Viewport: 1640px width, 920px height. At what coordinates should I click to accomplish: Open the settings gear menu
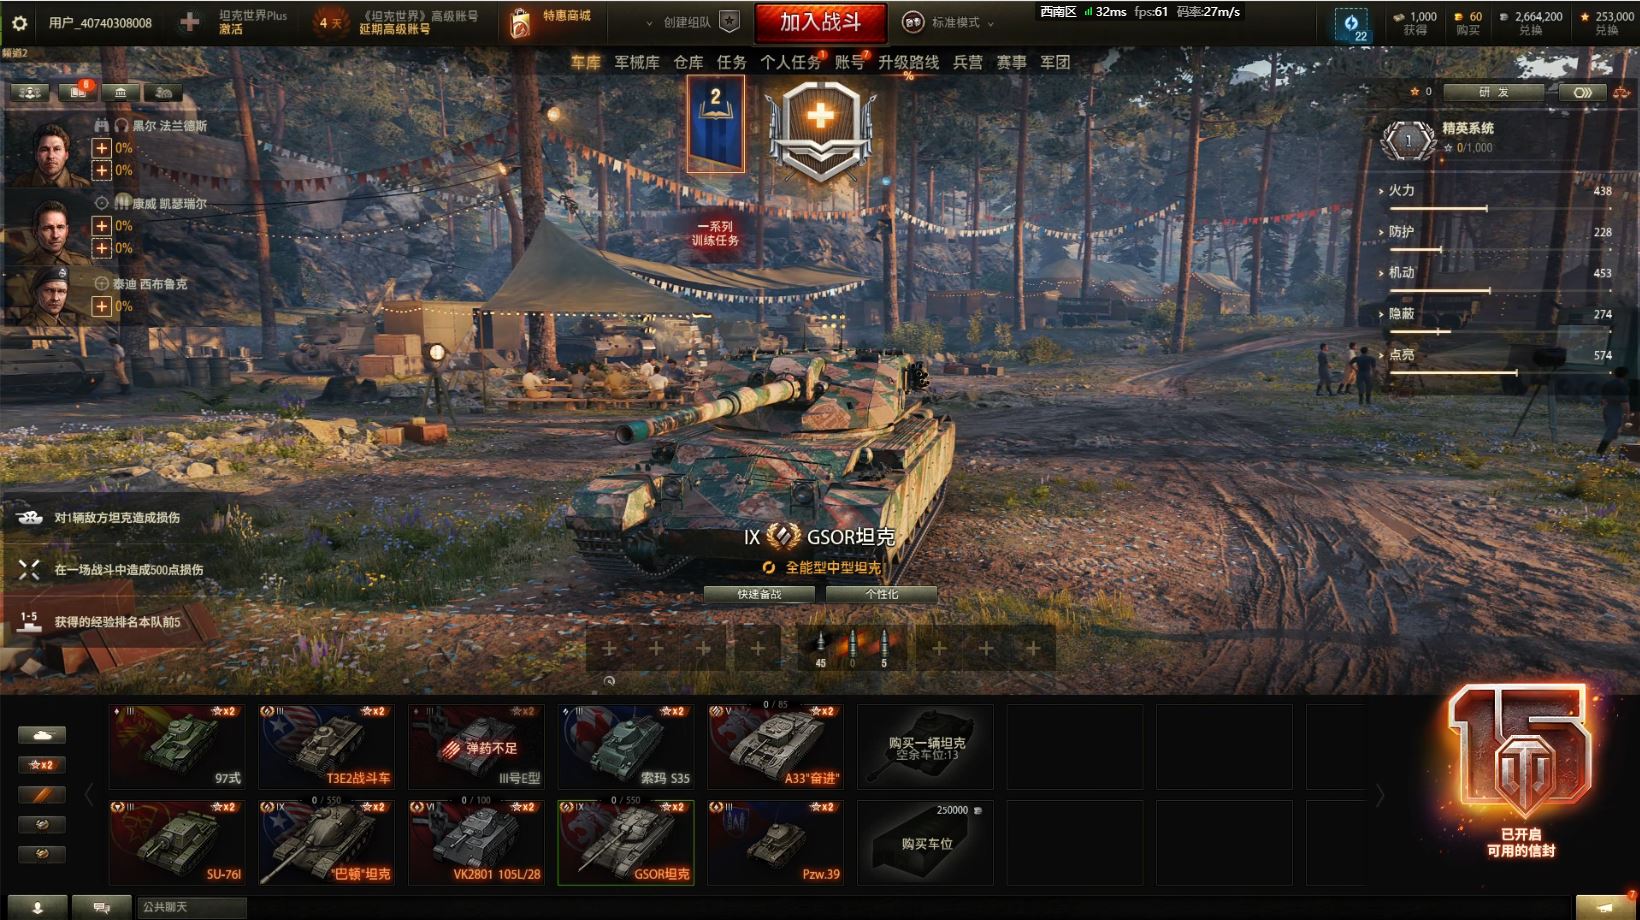pos(19,23)
